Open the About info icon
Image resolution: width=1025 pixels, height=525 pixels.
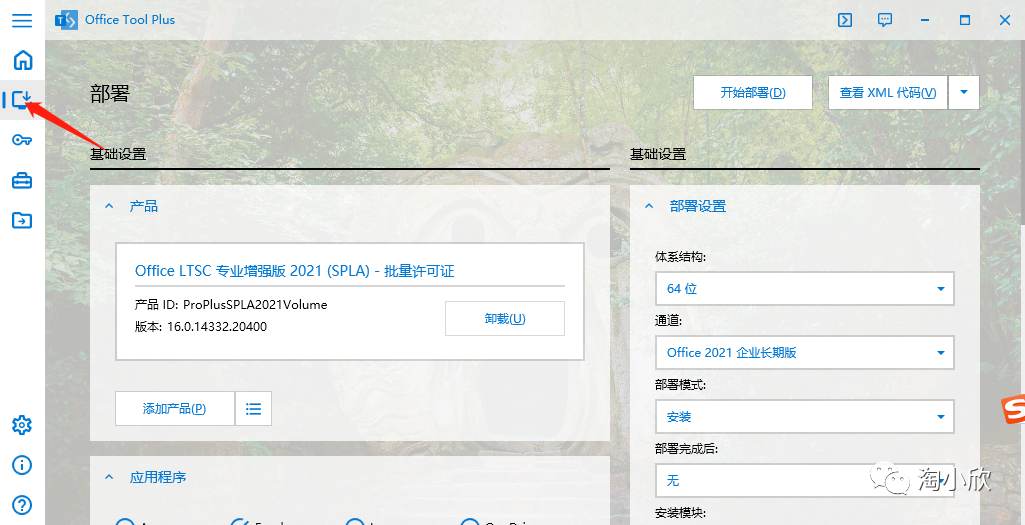pyautogui.click(x=22, y=466)
